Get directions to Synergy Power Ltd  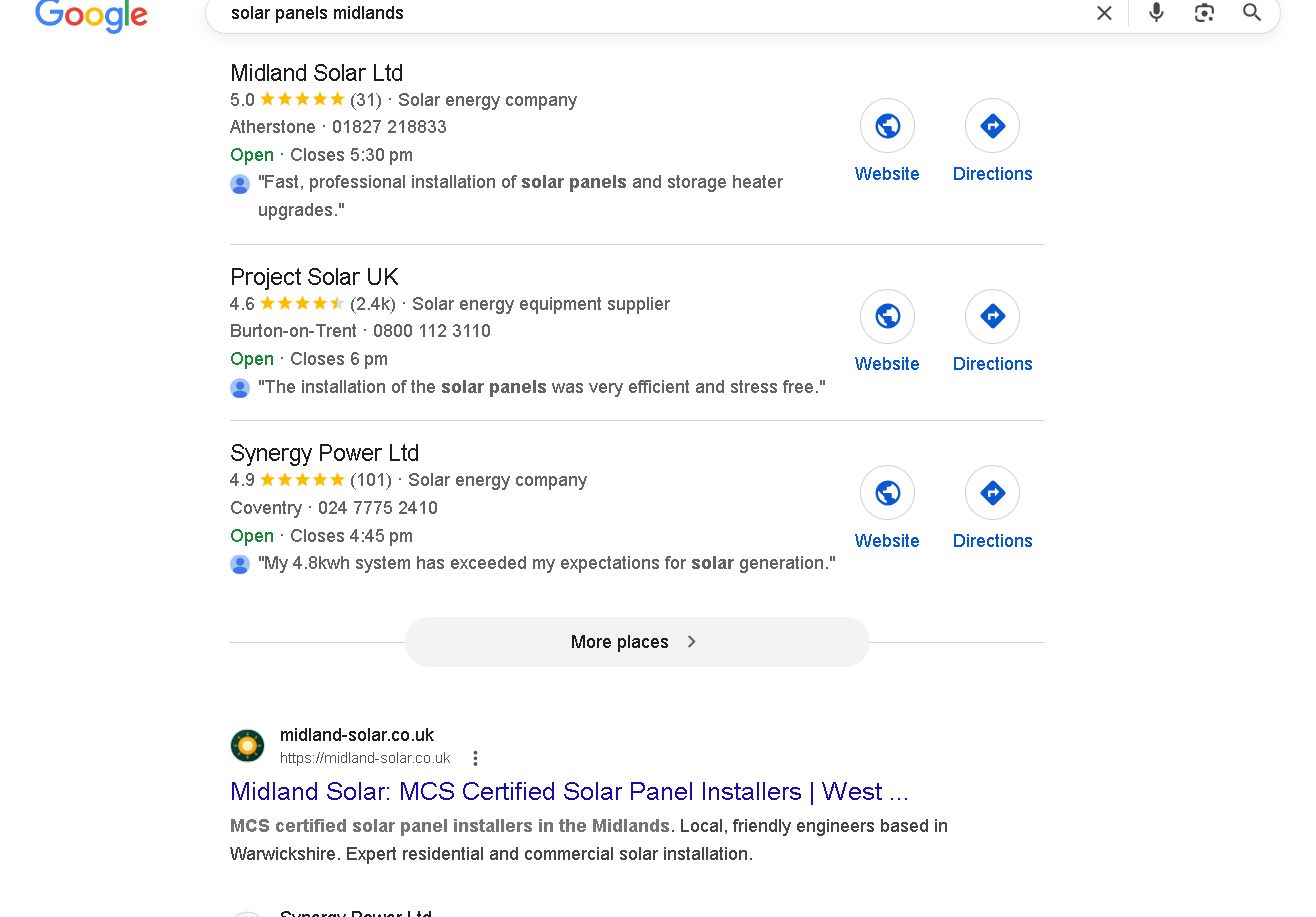[992, 493]
